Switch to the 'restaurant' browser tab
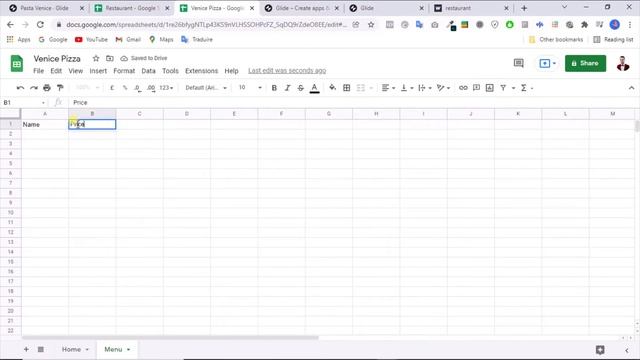This screenshot has width=640, height=360. pos(471,8)
